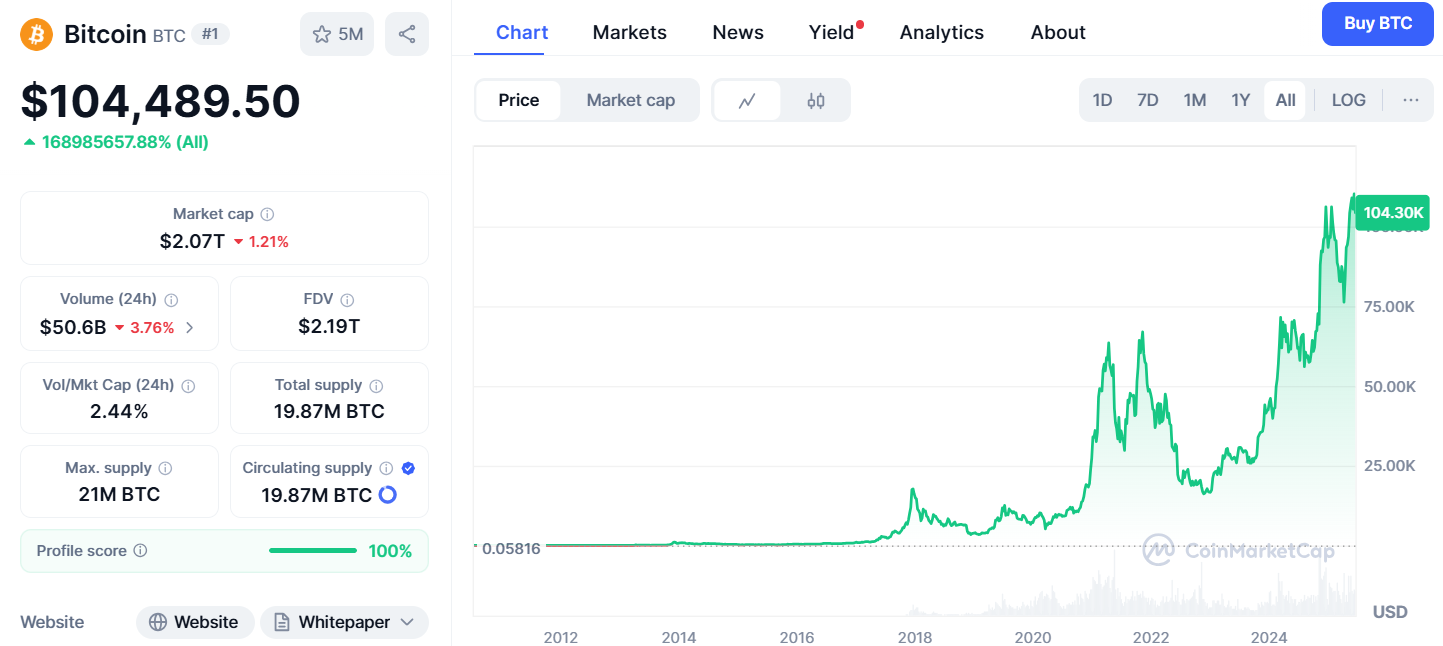The width and height of the screenshot is (1443, 646).
Task: Open more chart options ellipsis
Action: pos(1410,100)
